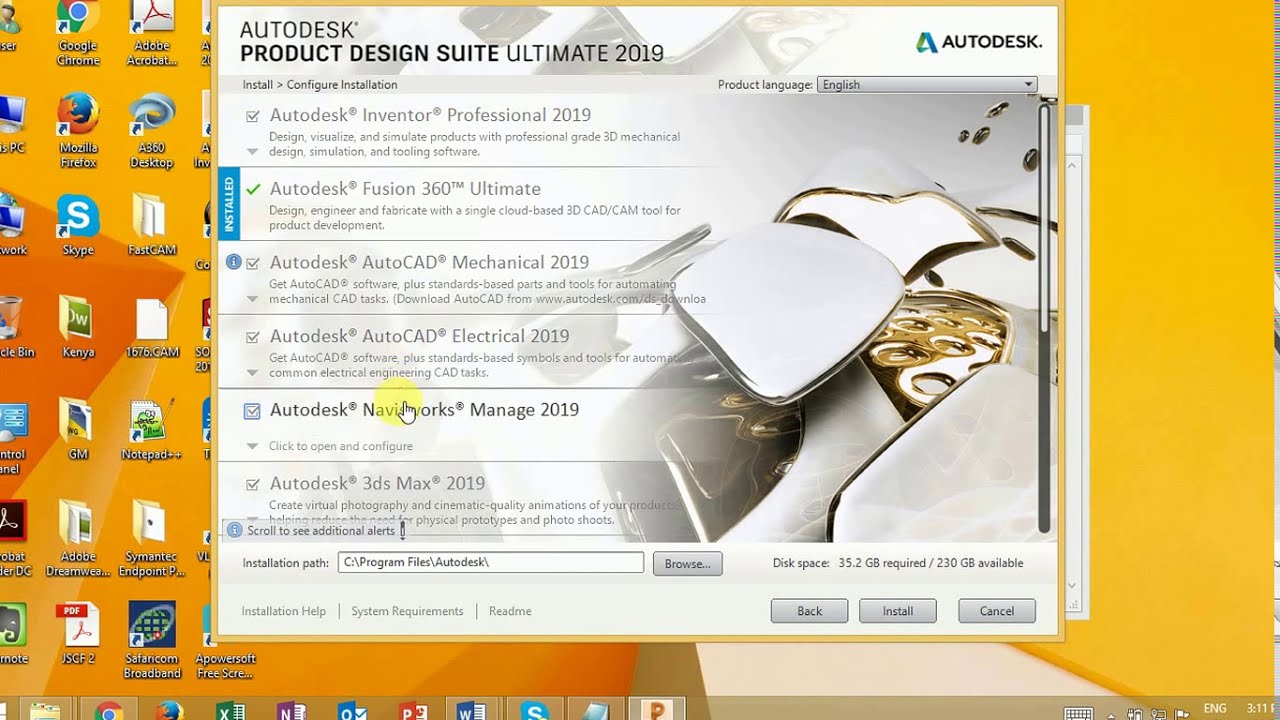Open the Readme link
This screenshot has height=720, width=1280.
(x=510, y=611)
